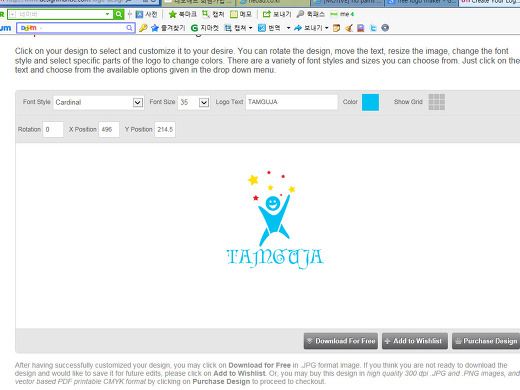Click the Y Position field showing 214.5
Viewport: 520px width, 390px height.
(x=165, y=129)
